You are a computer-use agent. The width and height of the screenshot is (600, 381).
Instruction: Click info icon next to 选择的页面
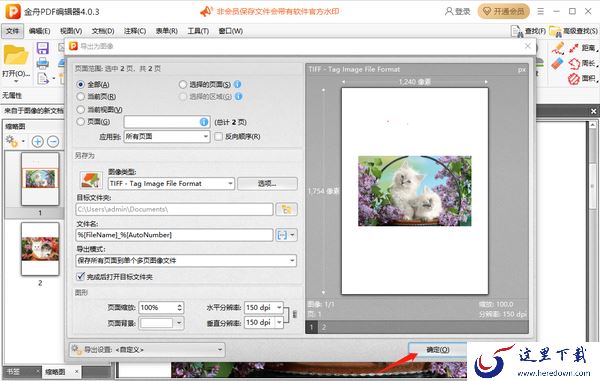[237, 84]
